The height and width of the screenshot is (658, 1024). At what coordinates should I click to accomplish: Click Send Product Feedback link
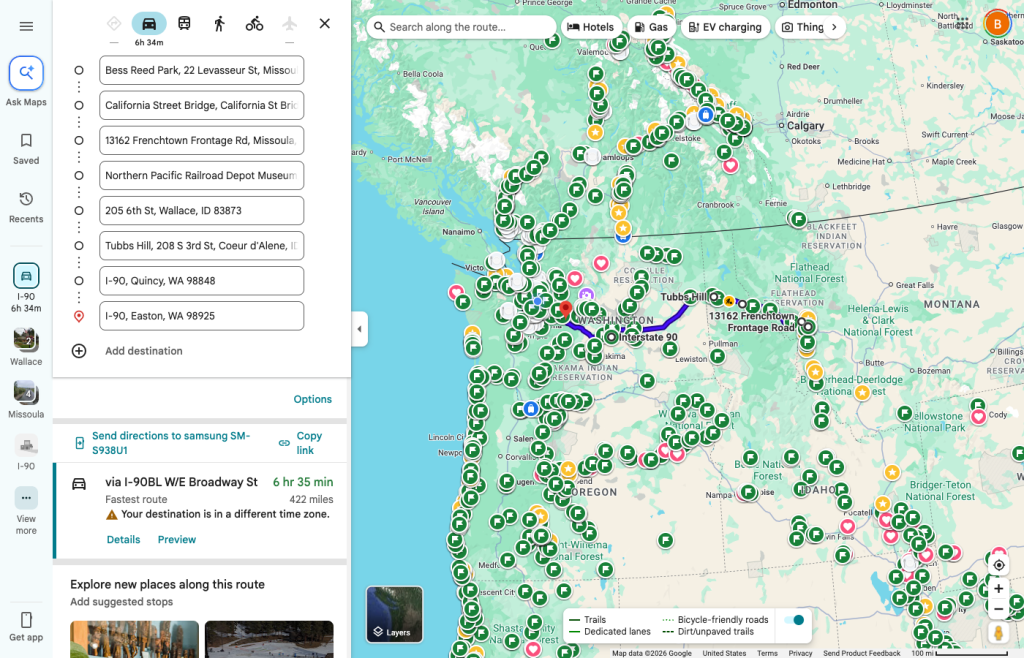(861, 653)
